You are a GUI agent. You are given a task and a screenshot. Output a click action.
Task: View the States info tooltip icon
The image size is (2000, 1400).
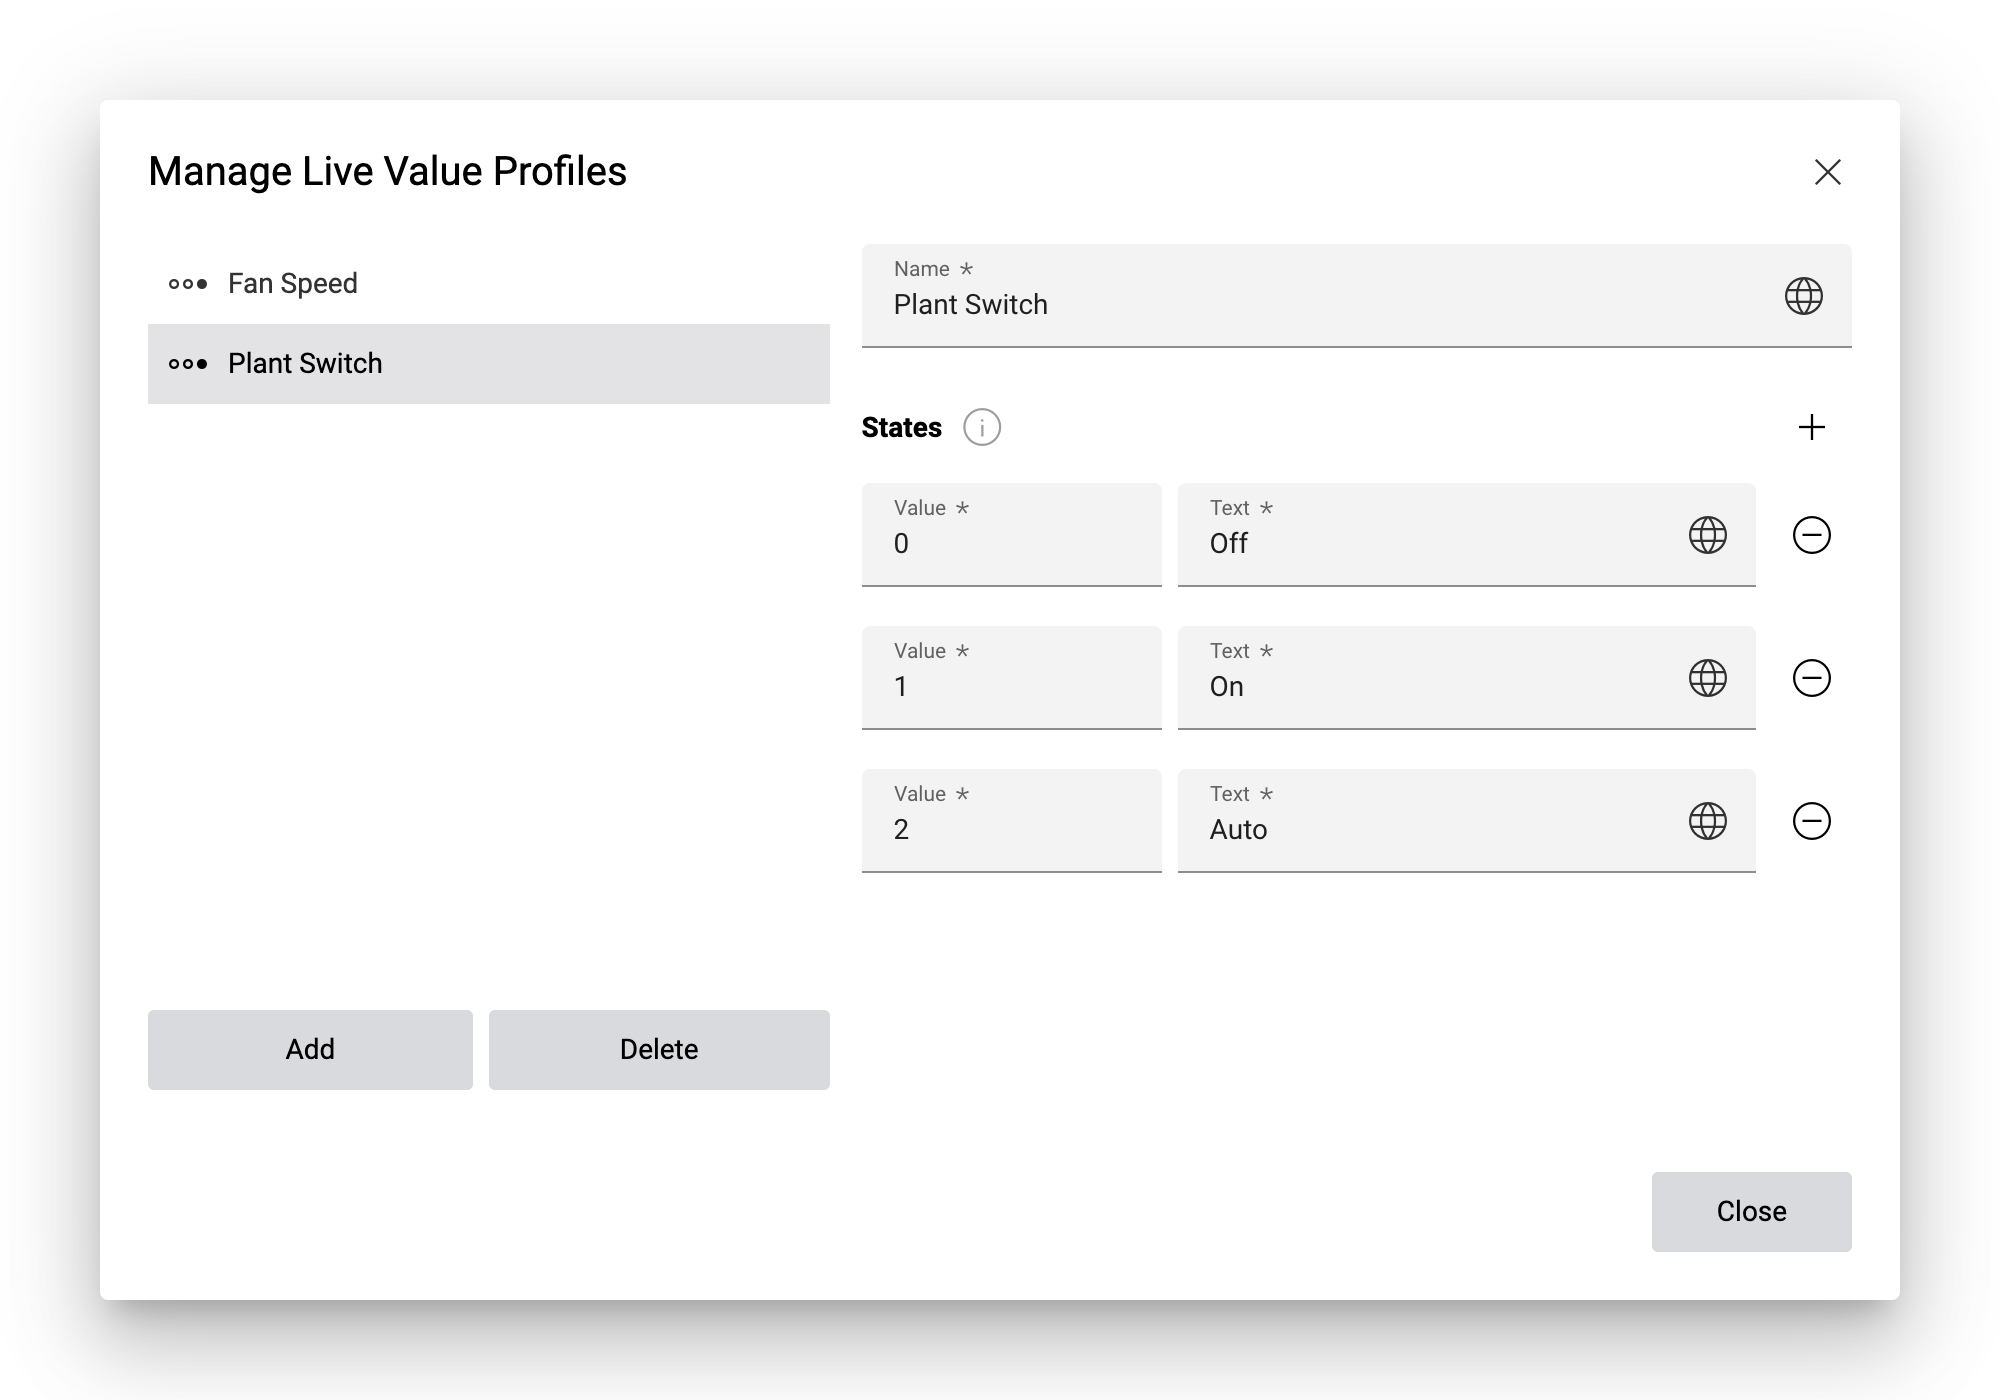[981, 427]
